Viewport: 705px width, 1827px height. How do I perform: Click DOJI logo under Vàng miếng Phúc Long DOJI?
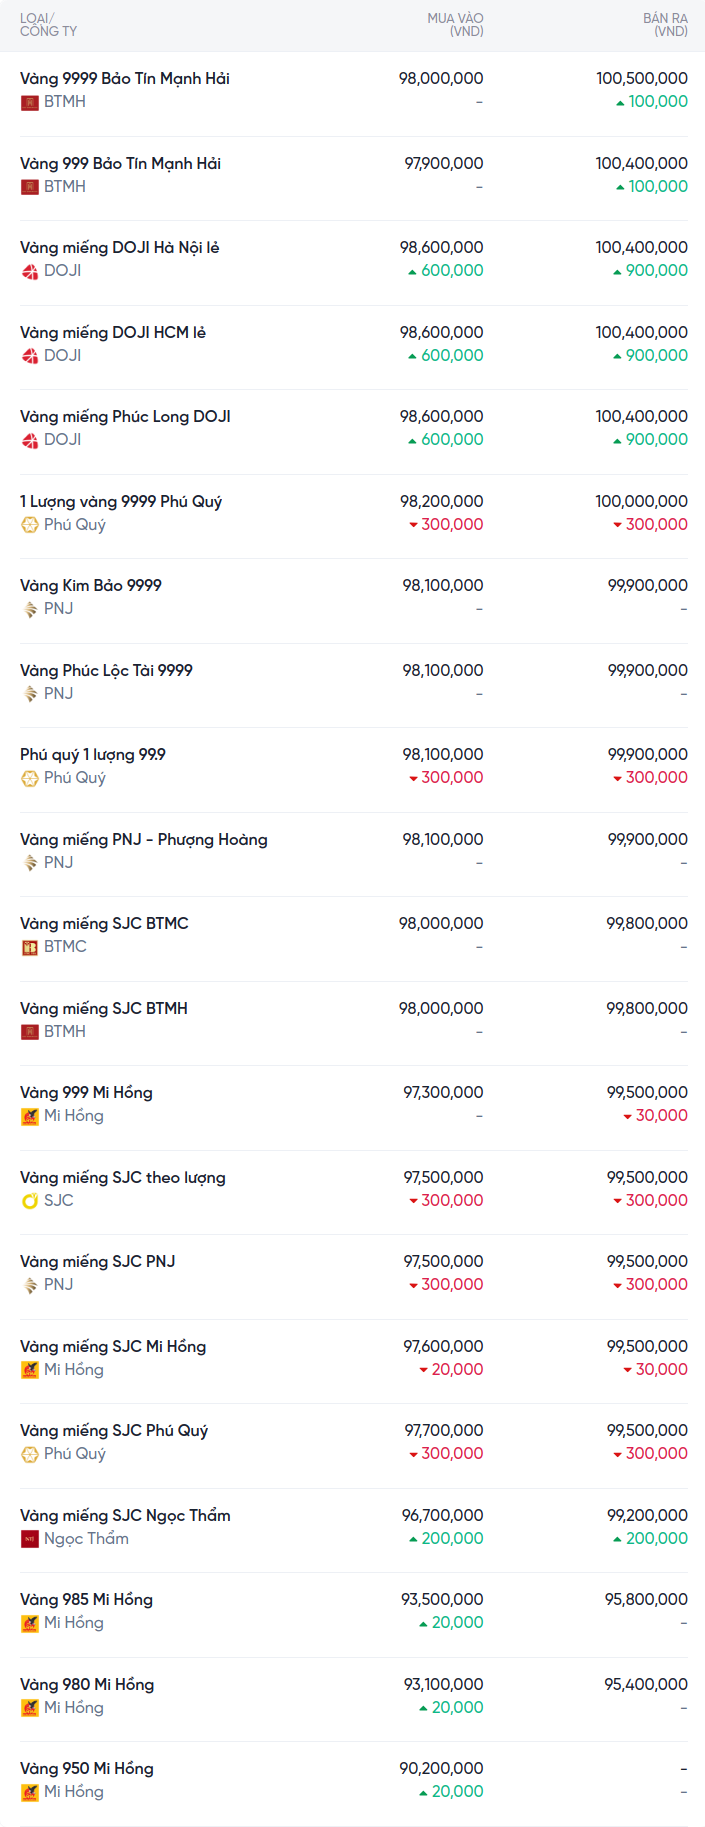(x=30, y=440)
